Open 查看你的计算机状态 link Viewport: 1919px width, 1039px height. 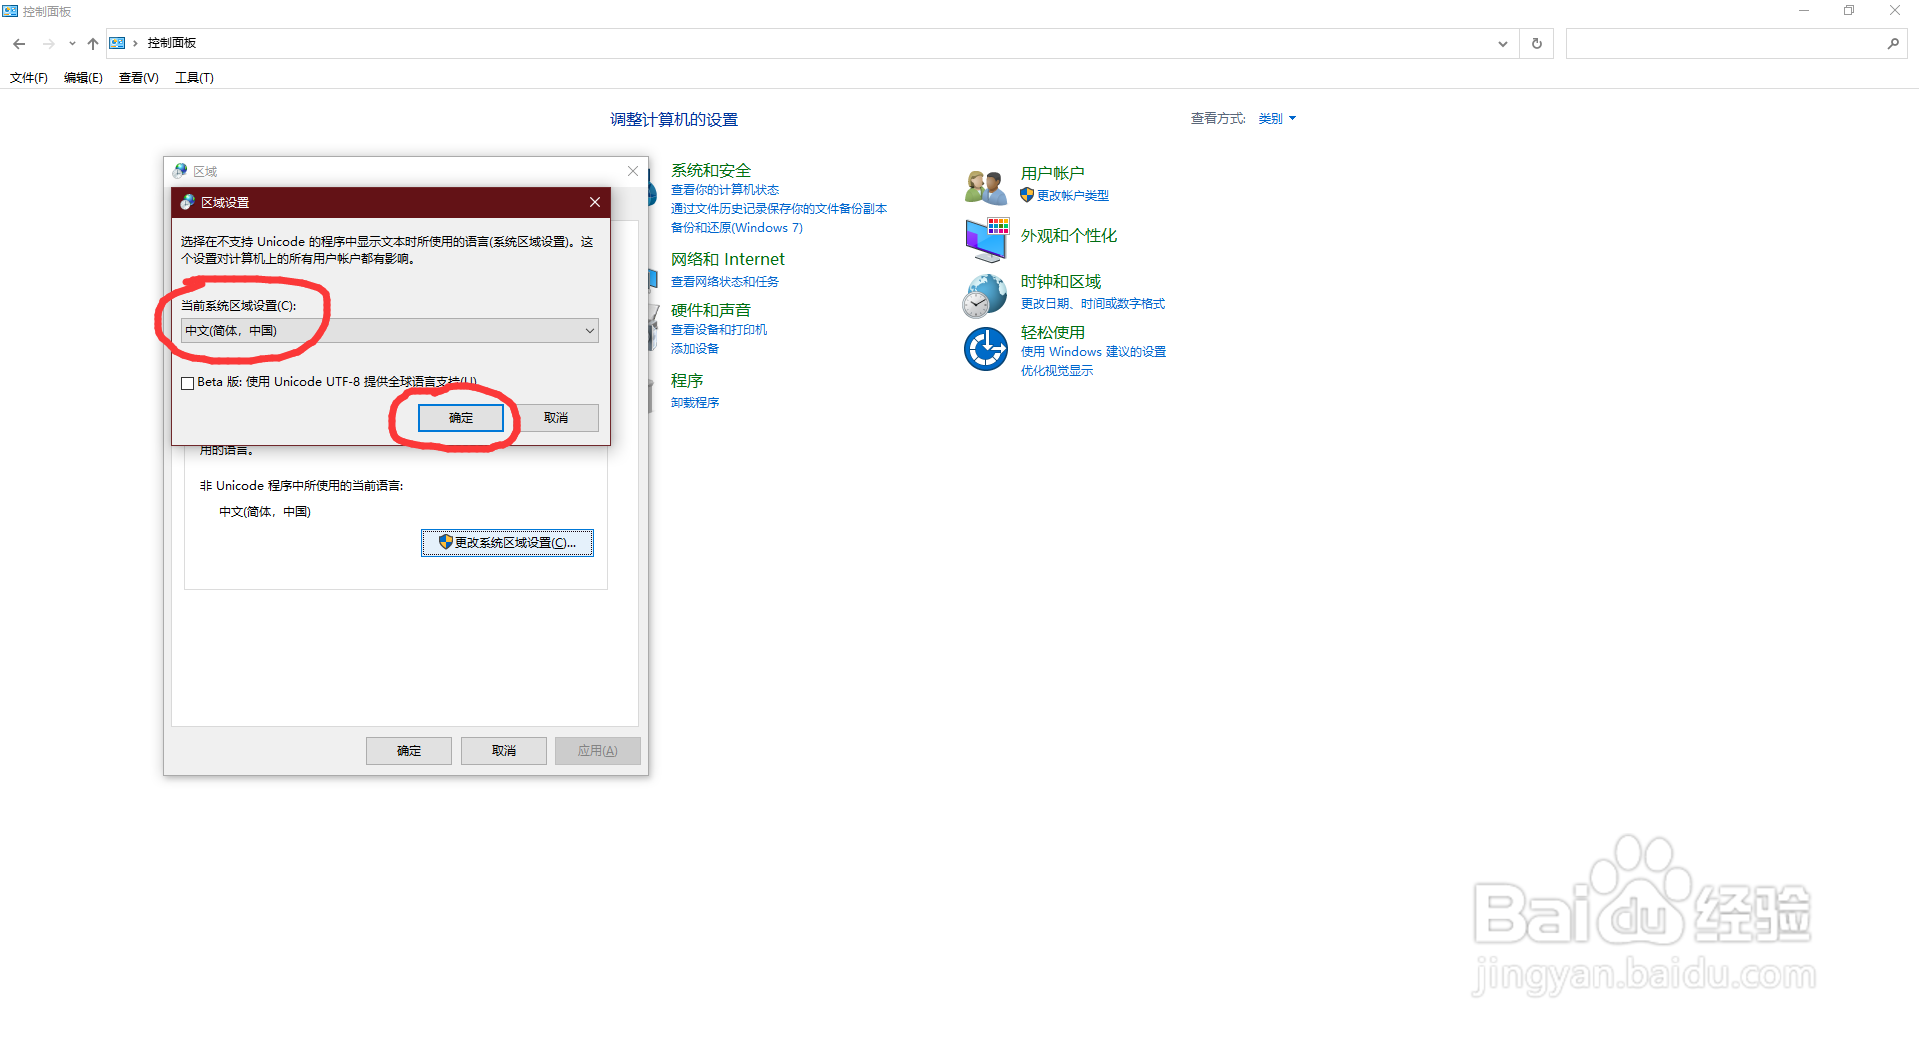click(725, 190)
